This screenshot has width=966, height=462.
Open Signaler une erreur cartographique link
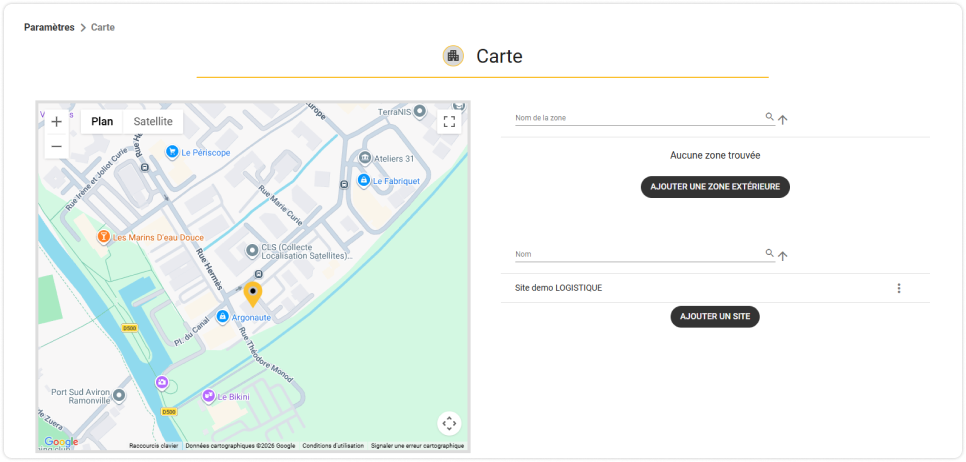coord(417,446)
